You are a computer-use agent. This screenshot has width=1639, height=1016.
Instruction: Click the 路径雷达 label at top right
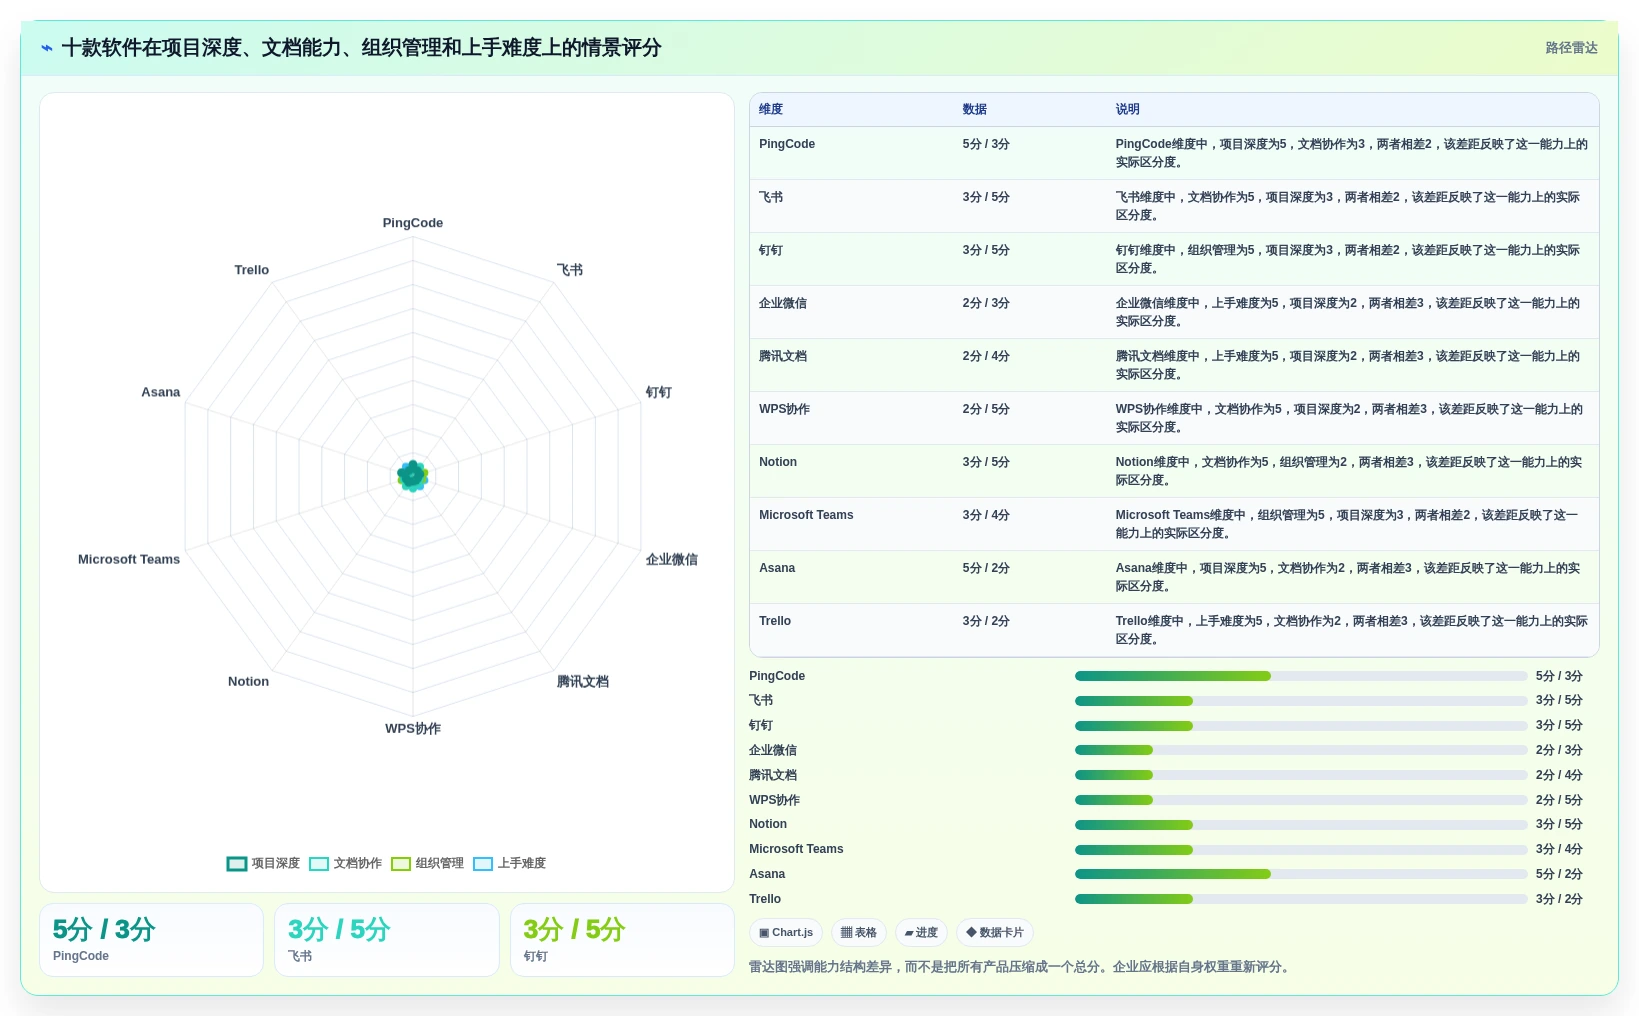coord(1571,48)
